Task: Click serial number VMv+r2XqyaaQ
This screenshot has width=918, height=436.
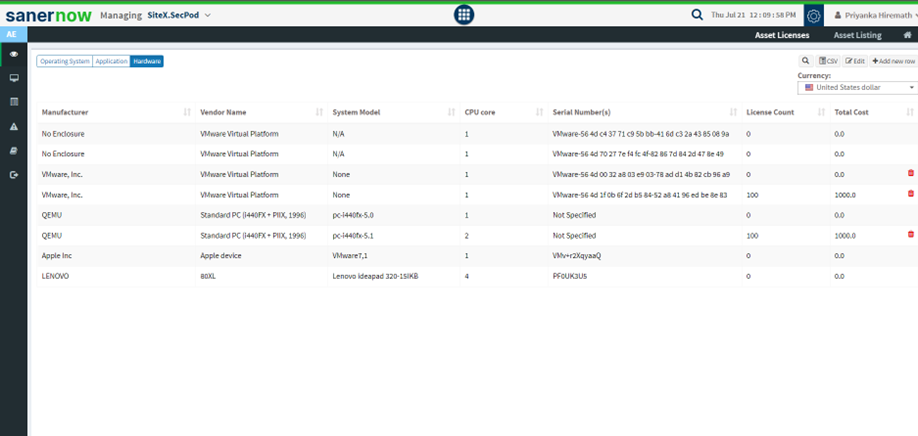Action: point(576,256)
